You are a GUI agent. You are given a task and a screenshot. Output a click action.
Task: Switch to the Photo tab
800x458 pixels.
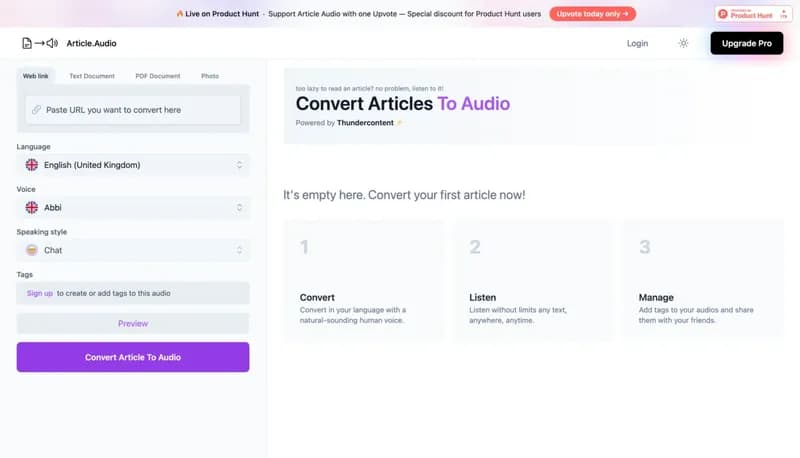[210, 76]
